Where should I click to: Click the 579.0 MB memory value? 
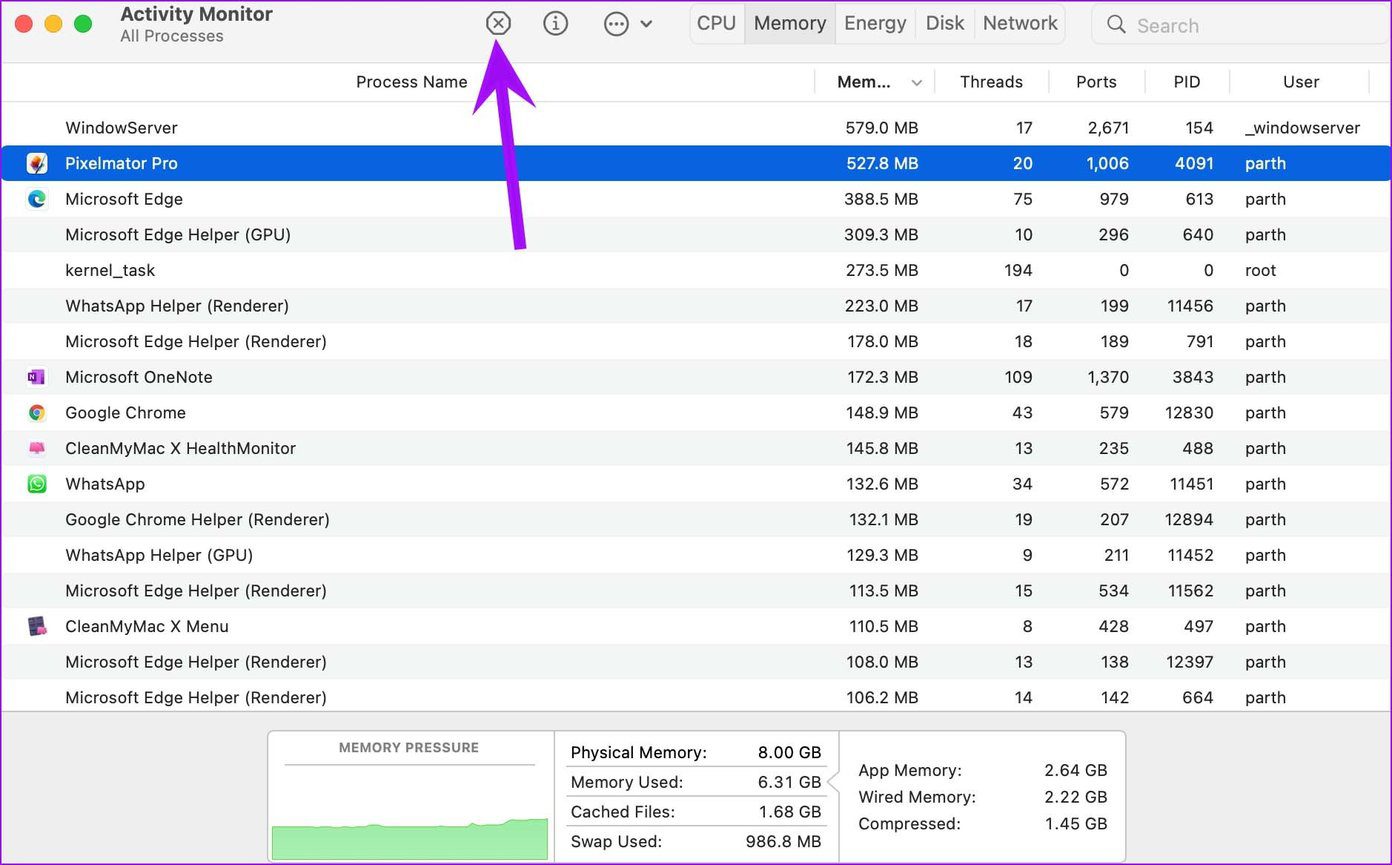coord(881,128)
